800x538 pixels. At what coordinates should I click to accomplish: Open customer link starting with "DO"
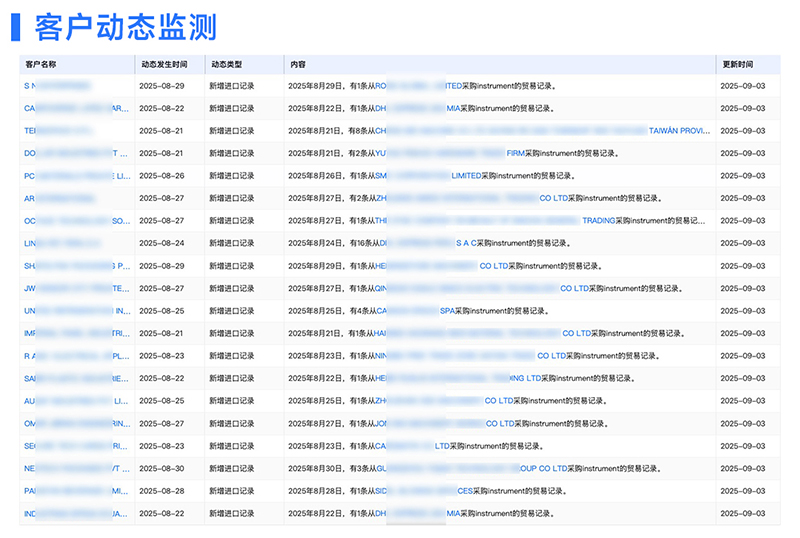(76, 153)
